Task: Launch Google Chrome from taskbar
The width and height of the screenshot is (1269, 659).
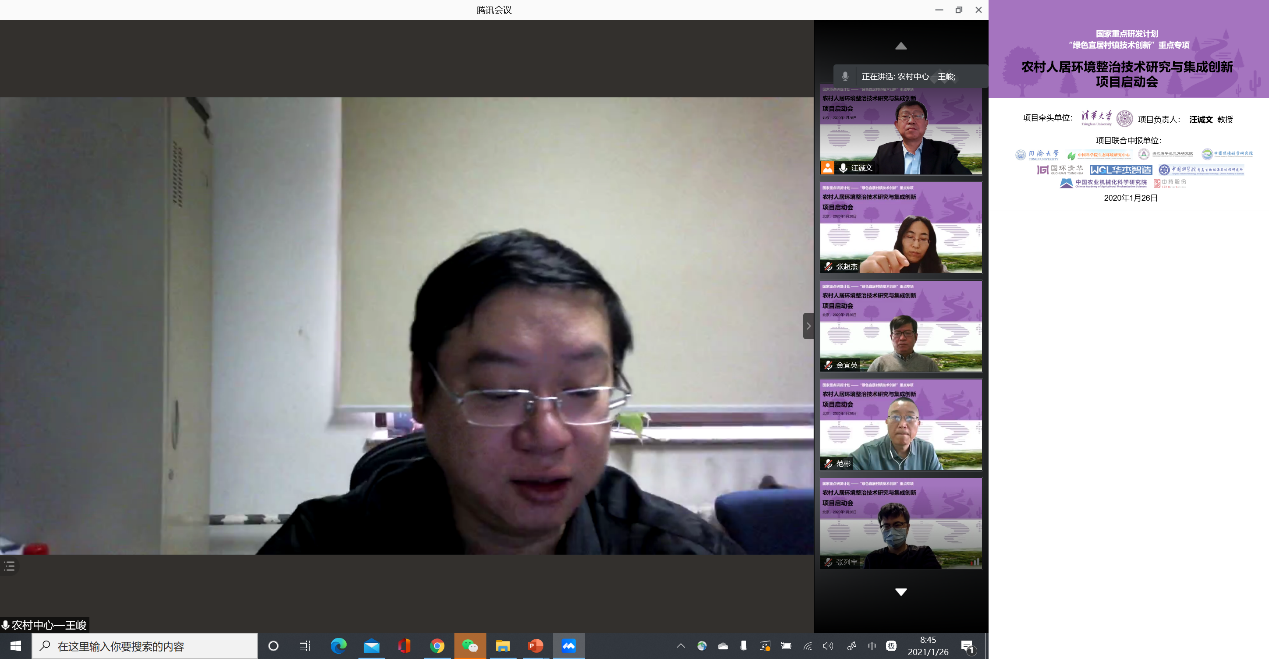Action: (x=437, y=646)
